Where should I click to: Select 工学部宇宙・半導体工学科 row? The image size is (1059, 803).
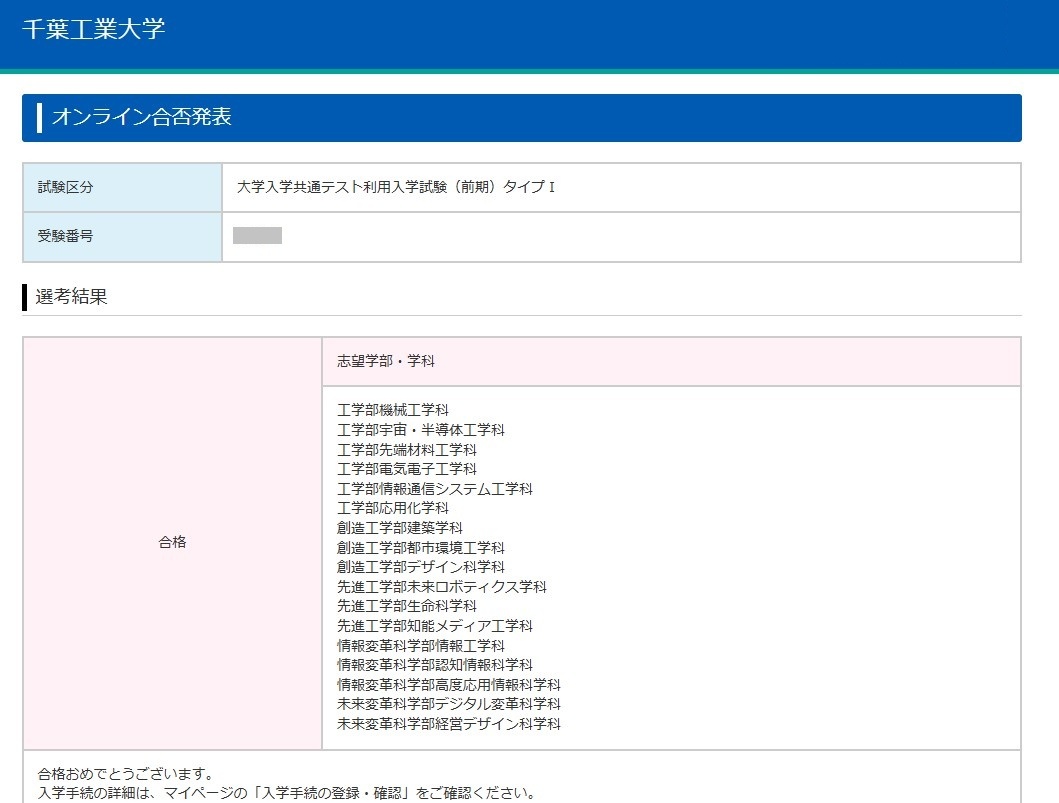coord(421,430)
